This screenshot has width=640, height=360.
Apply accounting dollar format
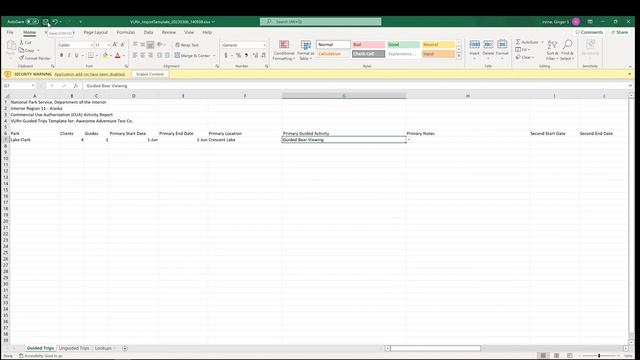[x=226, y=55]
